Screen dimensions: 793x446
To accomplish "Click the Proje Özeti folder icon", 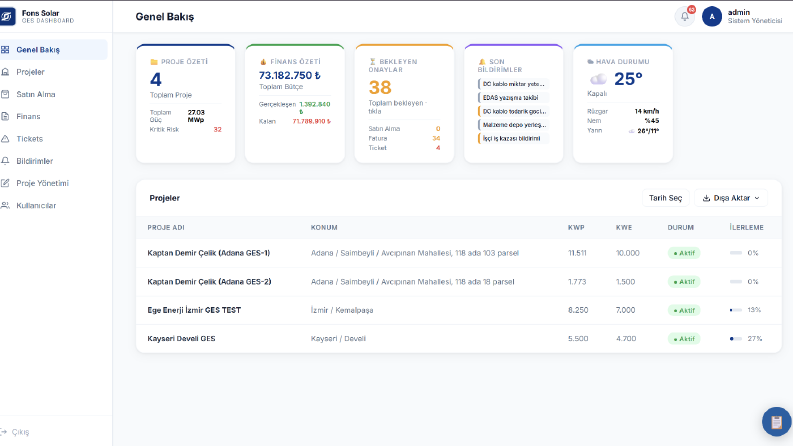I will click(154, 62).
